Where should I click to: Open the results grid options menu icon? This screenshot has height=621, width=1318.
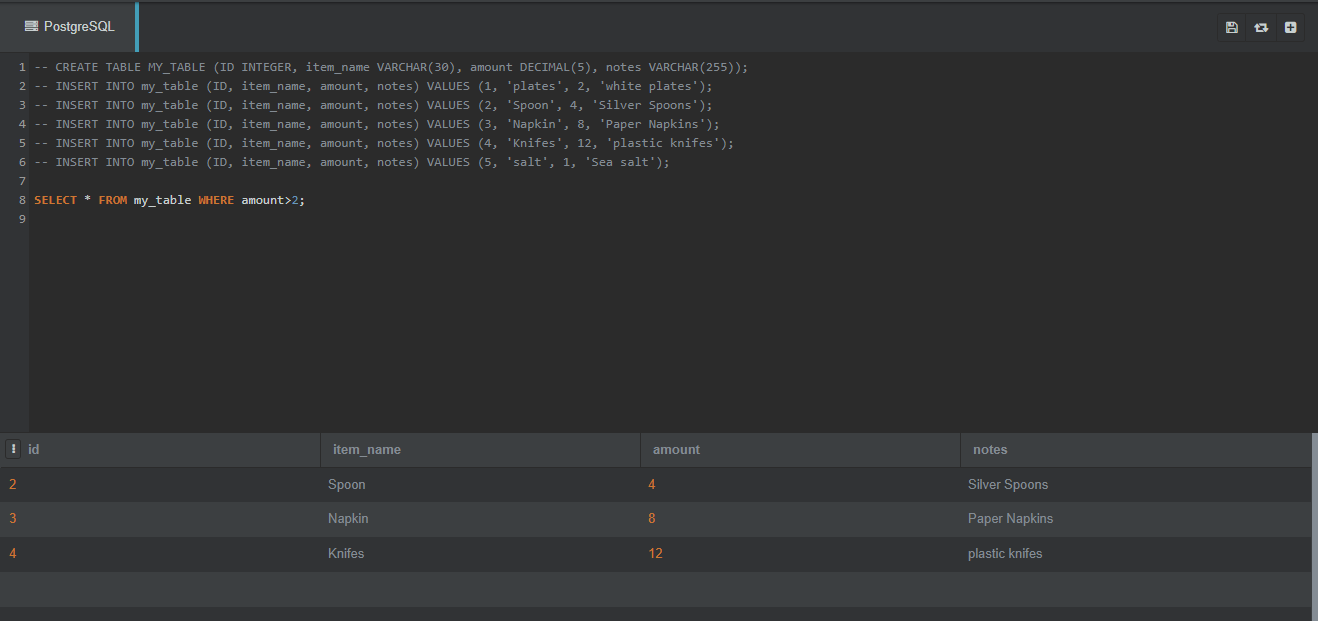pyautogui.click(x=13, y=449)
